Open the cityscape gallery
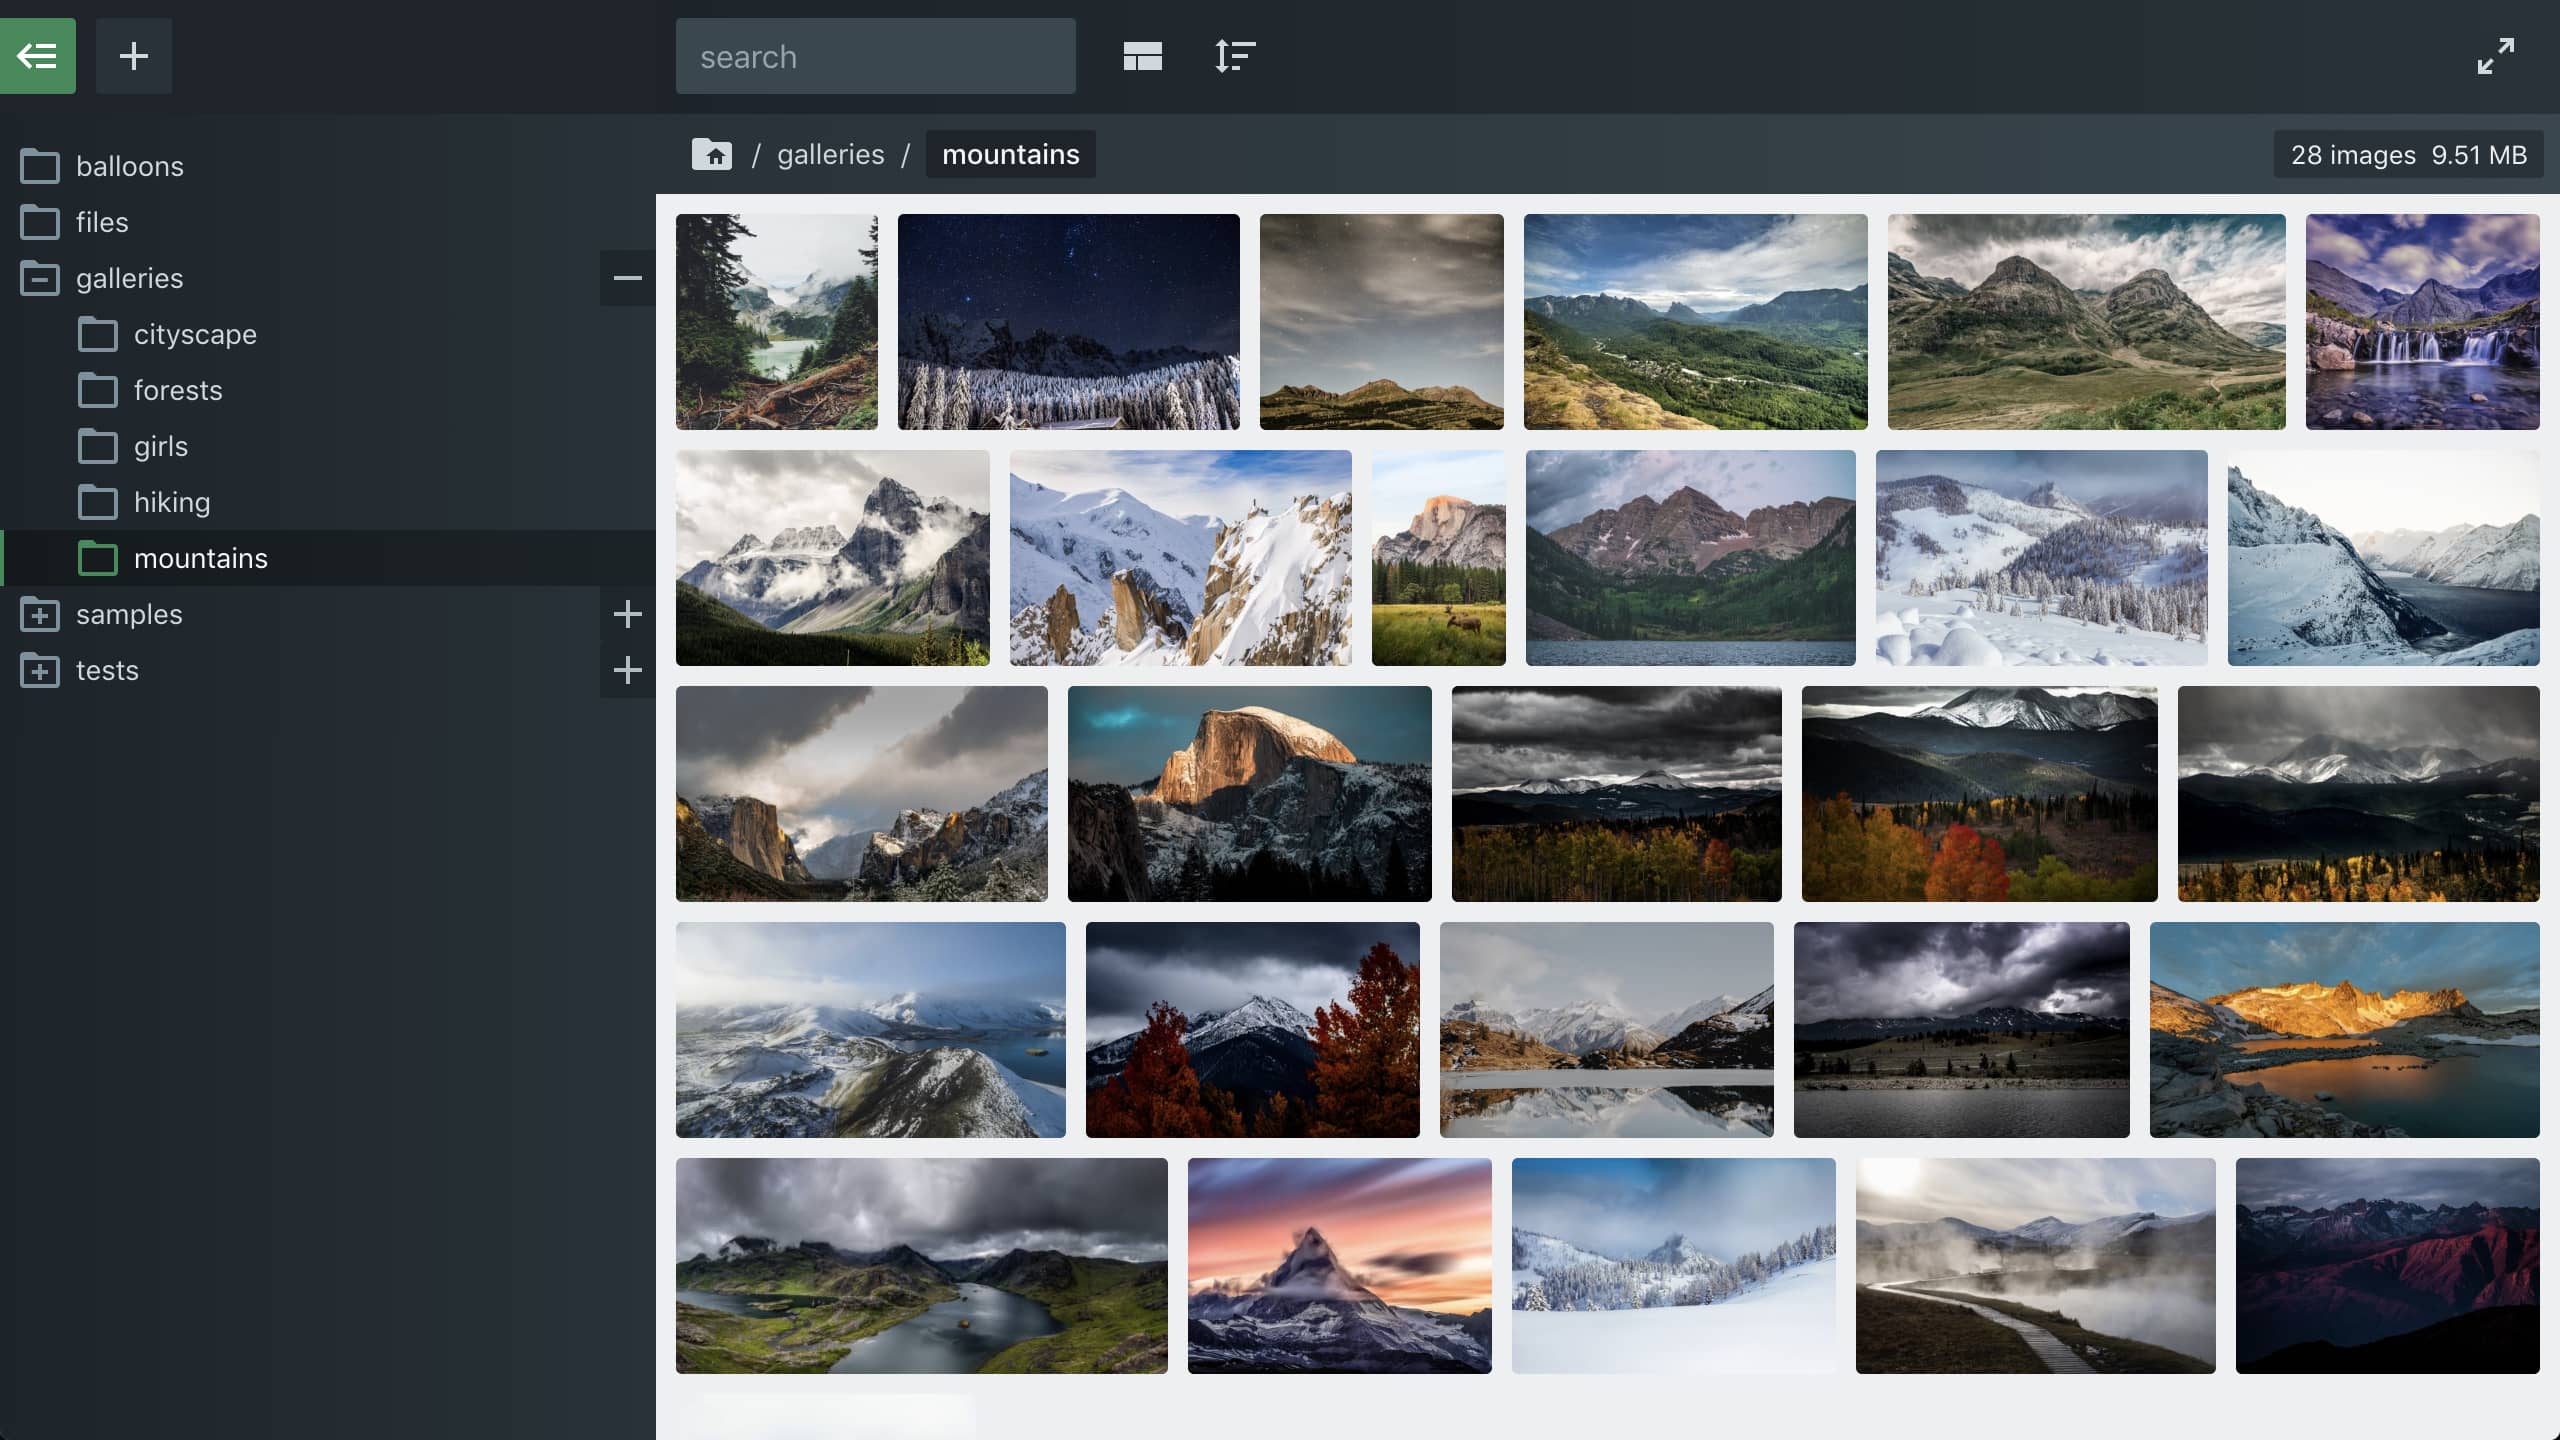This screenshot has height=1440, width=2560. coord(195,334)
